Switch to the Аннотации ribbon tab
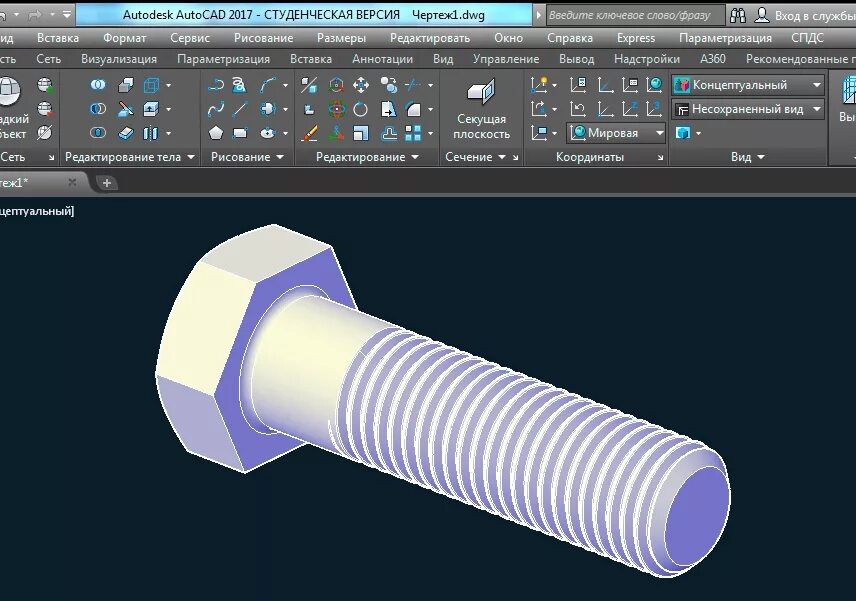The image size is (856, 601). tap(382, 59)
